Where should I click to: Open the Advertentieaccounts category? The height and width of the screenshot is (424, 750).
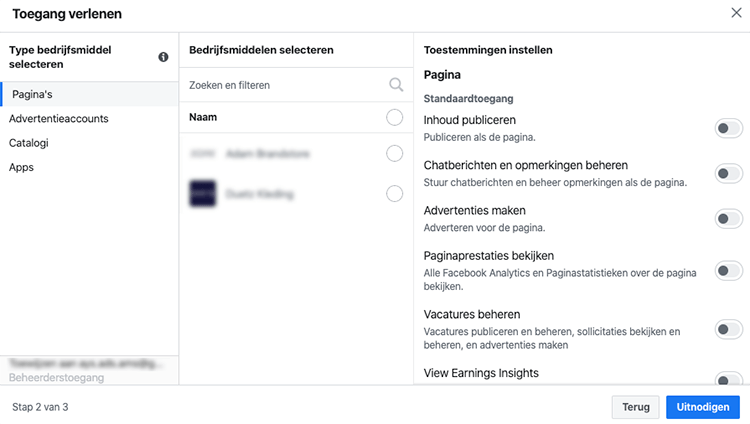tap(58, 119)
